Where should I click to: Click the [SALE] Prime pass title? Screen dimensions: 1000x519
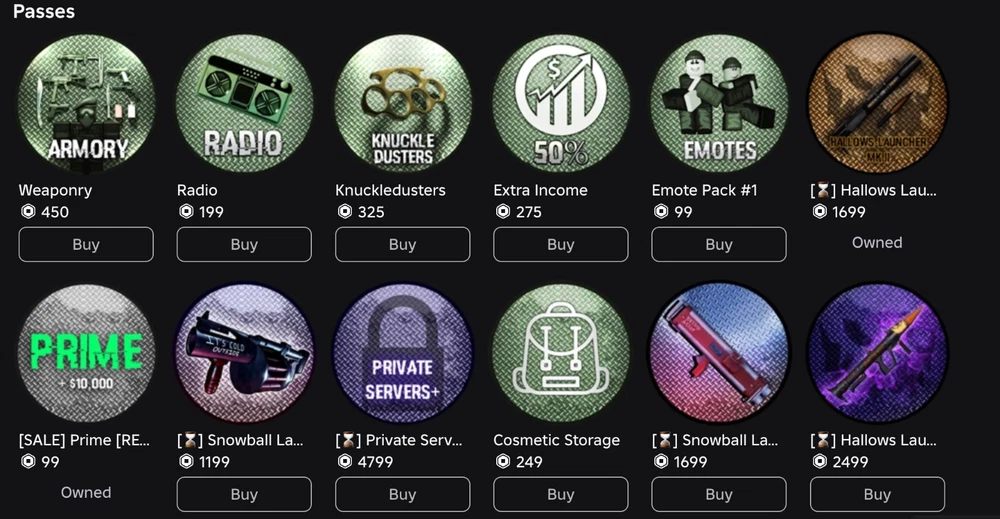84,440
